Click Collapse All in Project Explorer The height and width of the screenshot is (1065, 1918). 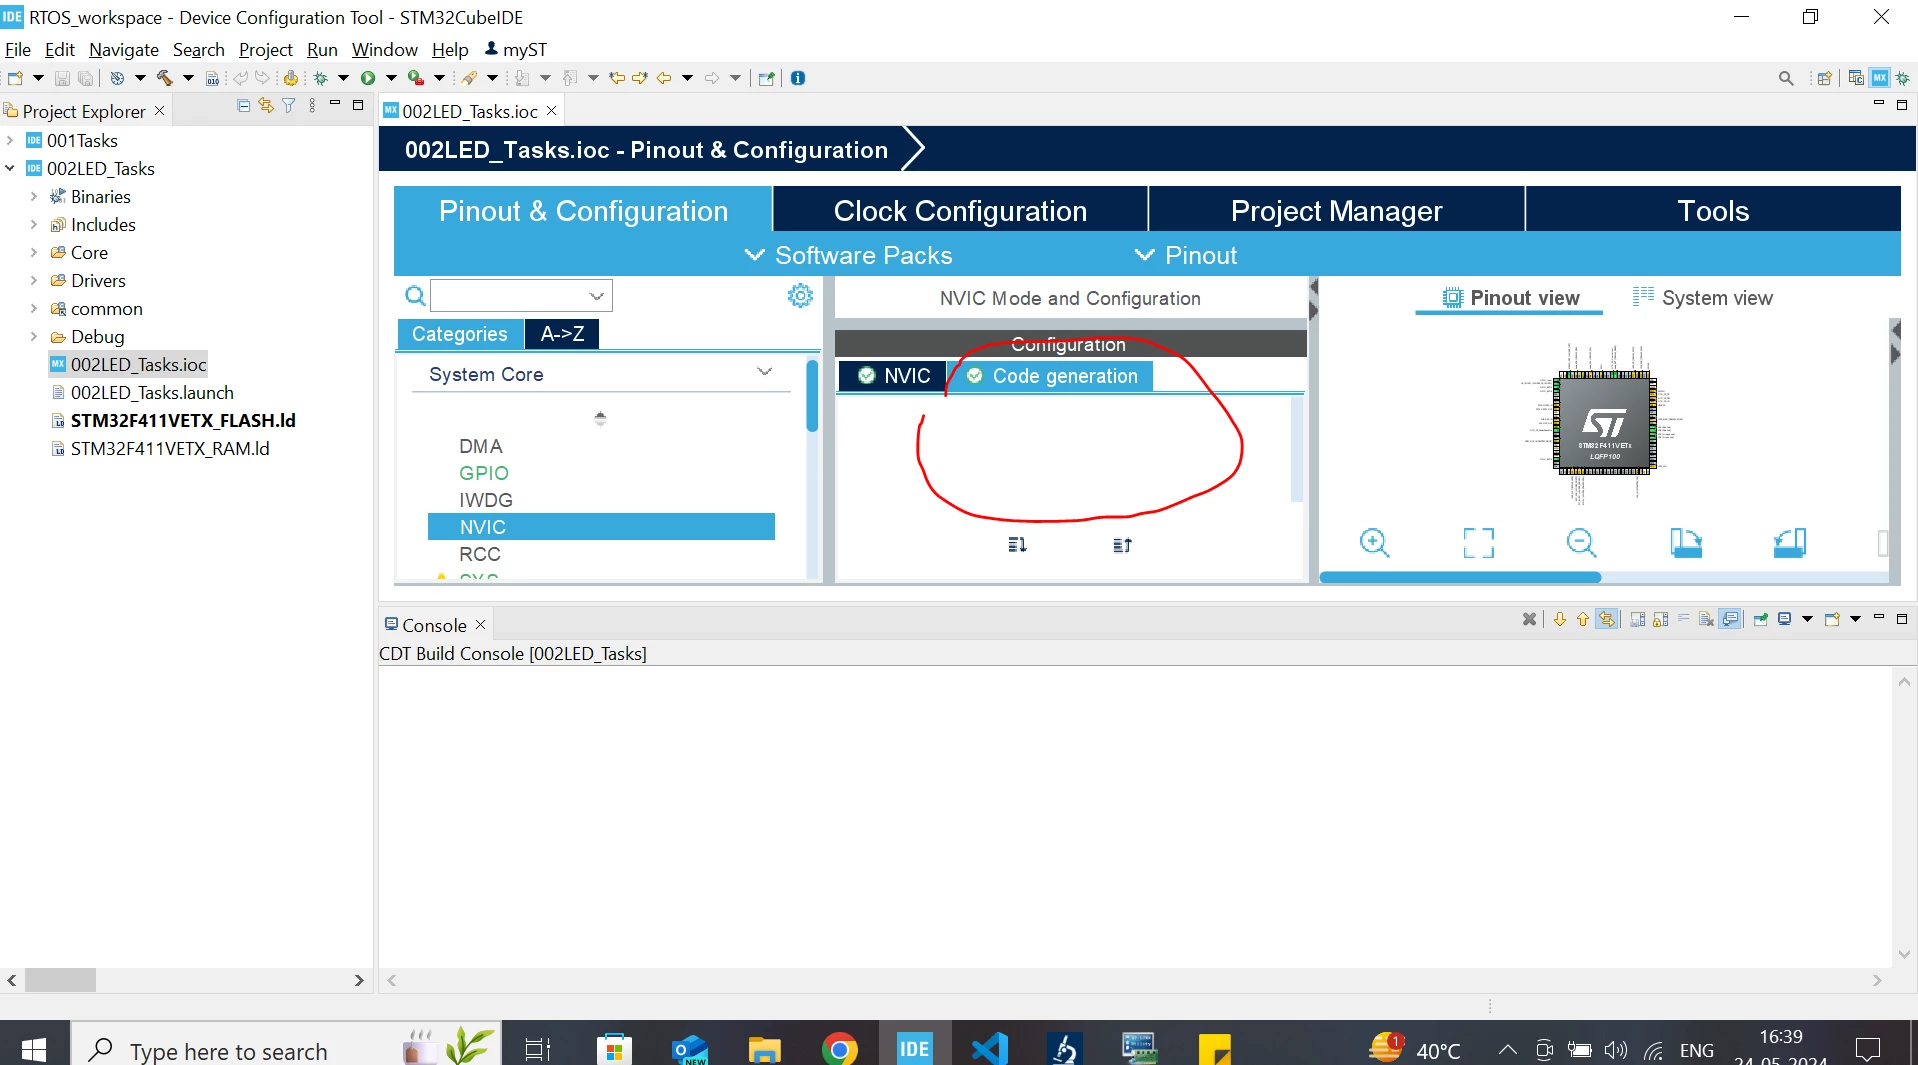243,106
